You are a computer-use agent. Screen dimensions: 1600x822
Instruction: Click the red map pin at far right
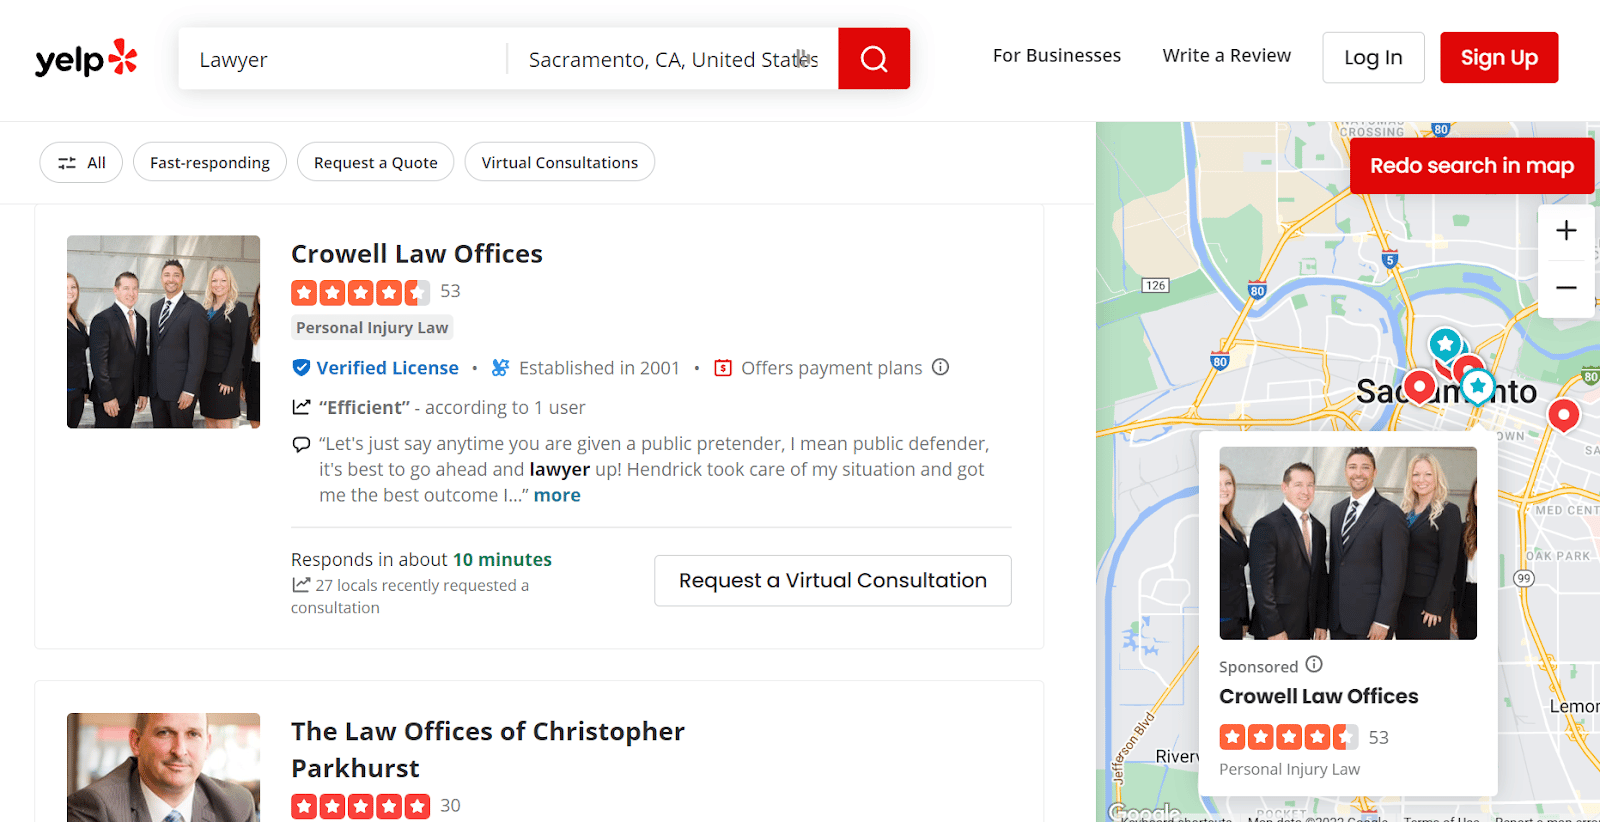point(1564,415)
